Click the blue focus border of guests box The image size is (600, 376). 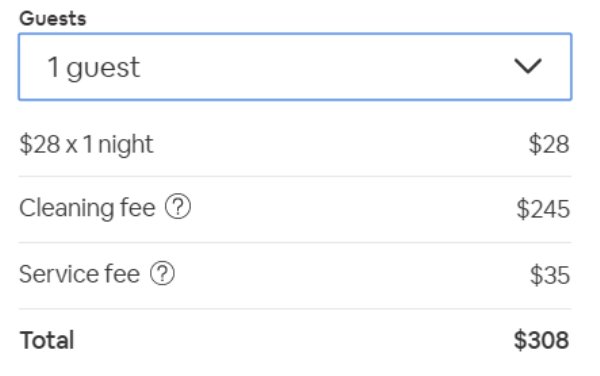(x=295, y=34)
